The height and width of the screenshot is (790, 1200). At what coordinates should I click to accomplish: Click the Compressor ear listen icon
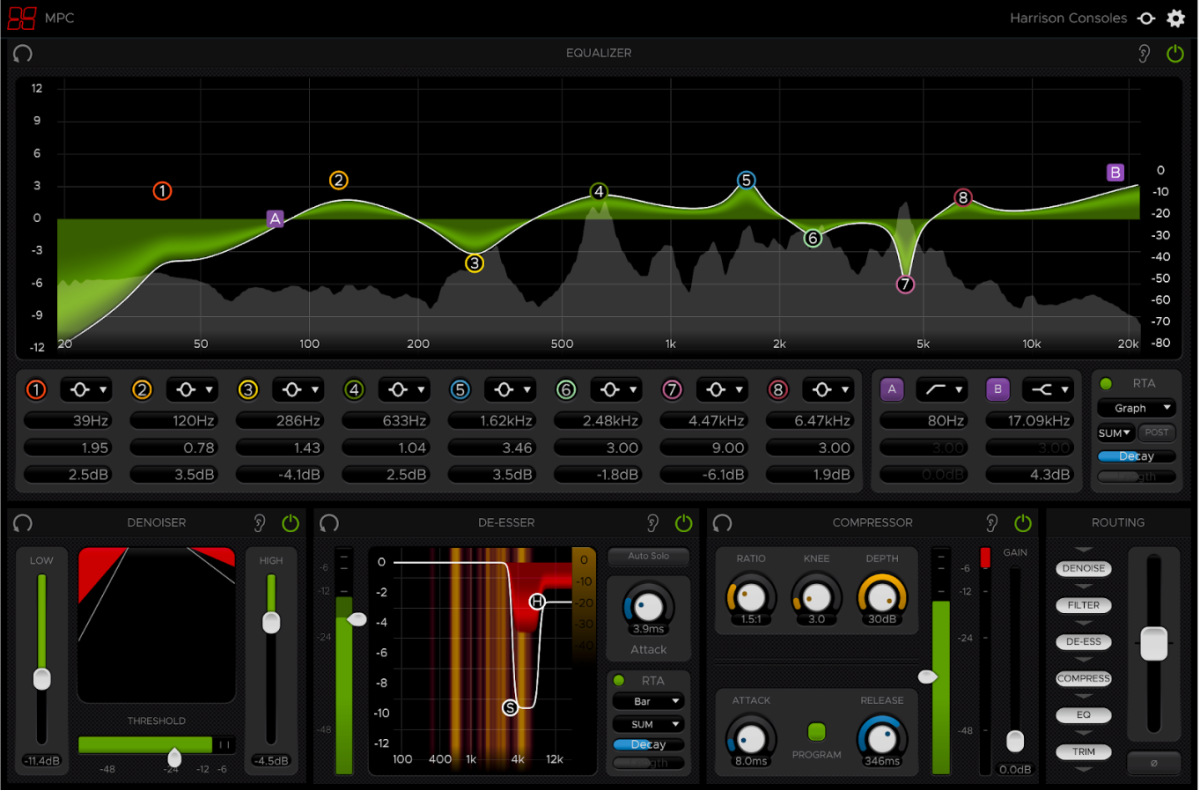993,522
